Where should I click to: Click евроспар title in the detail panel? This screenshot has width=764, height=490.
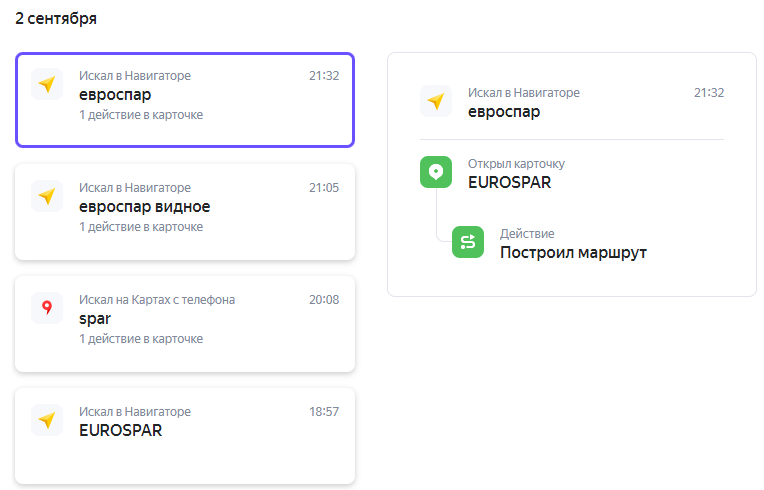(504, 112)
